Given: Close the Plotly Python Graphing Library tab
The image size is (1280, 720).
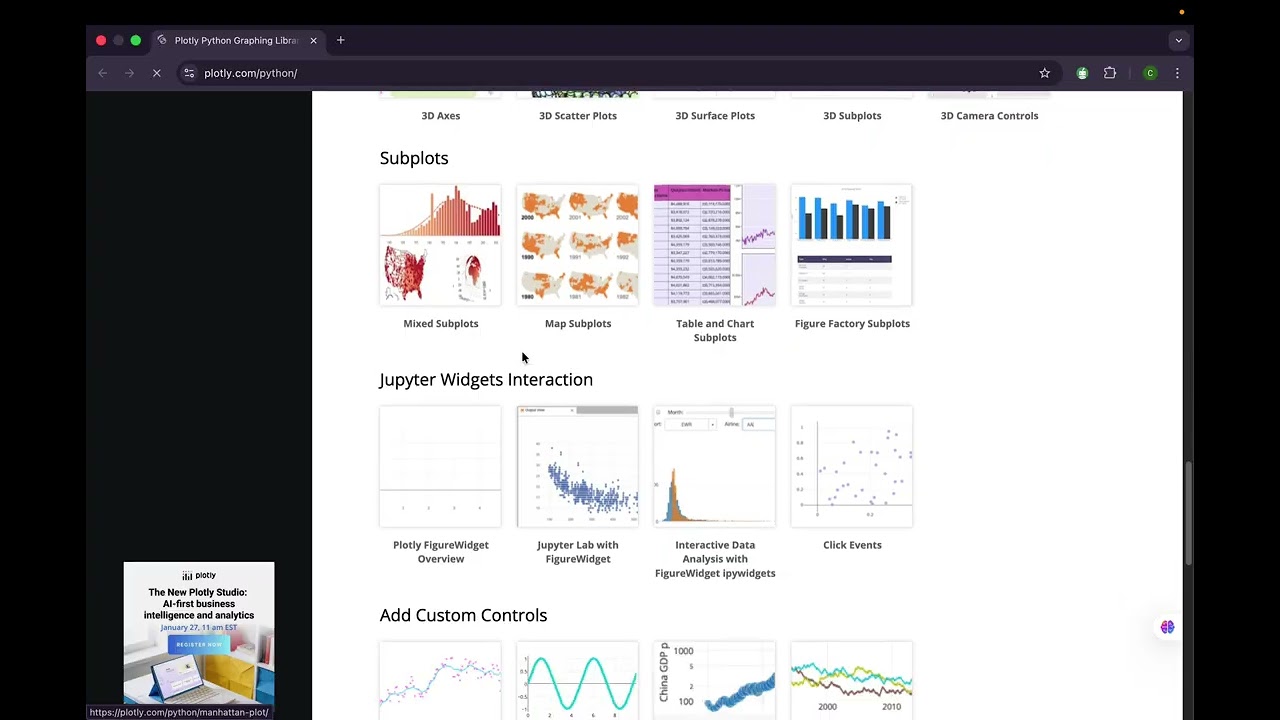Looking at the screenshot, I should click(313, 40).
